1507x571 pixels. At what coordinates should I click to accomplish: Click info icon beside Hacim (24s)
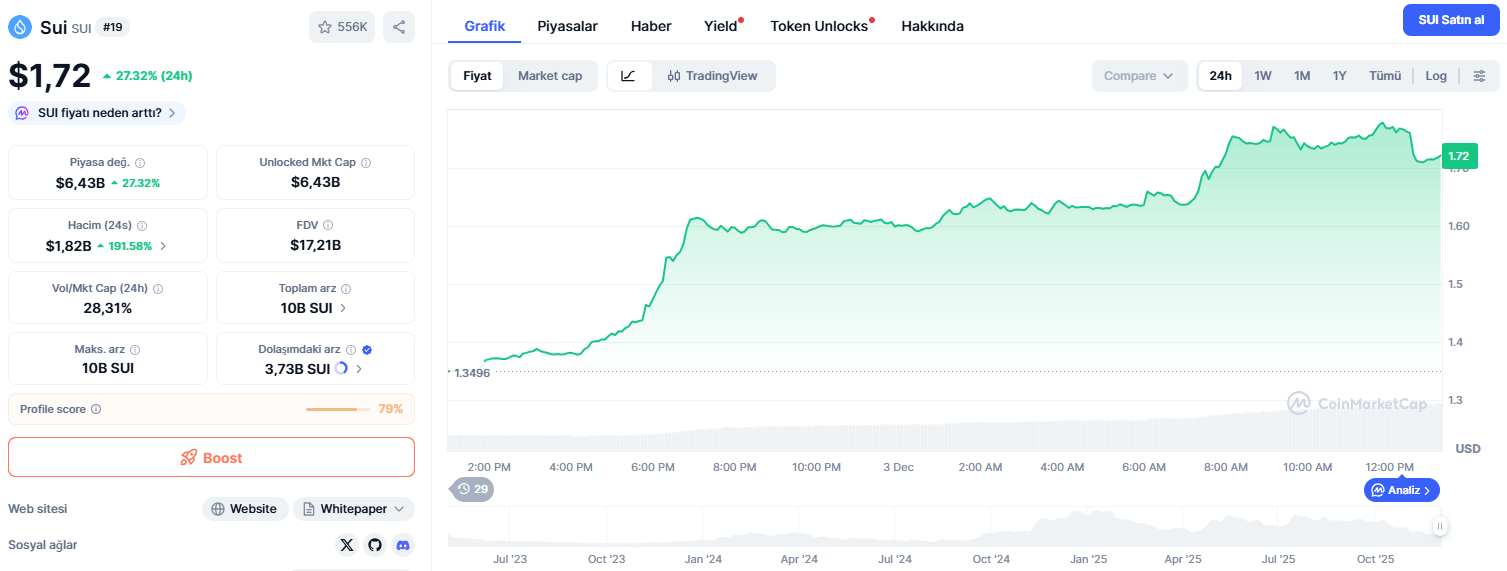(142, 225)
